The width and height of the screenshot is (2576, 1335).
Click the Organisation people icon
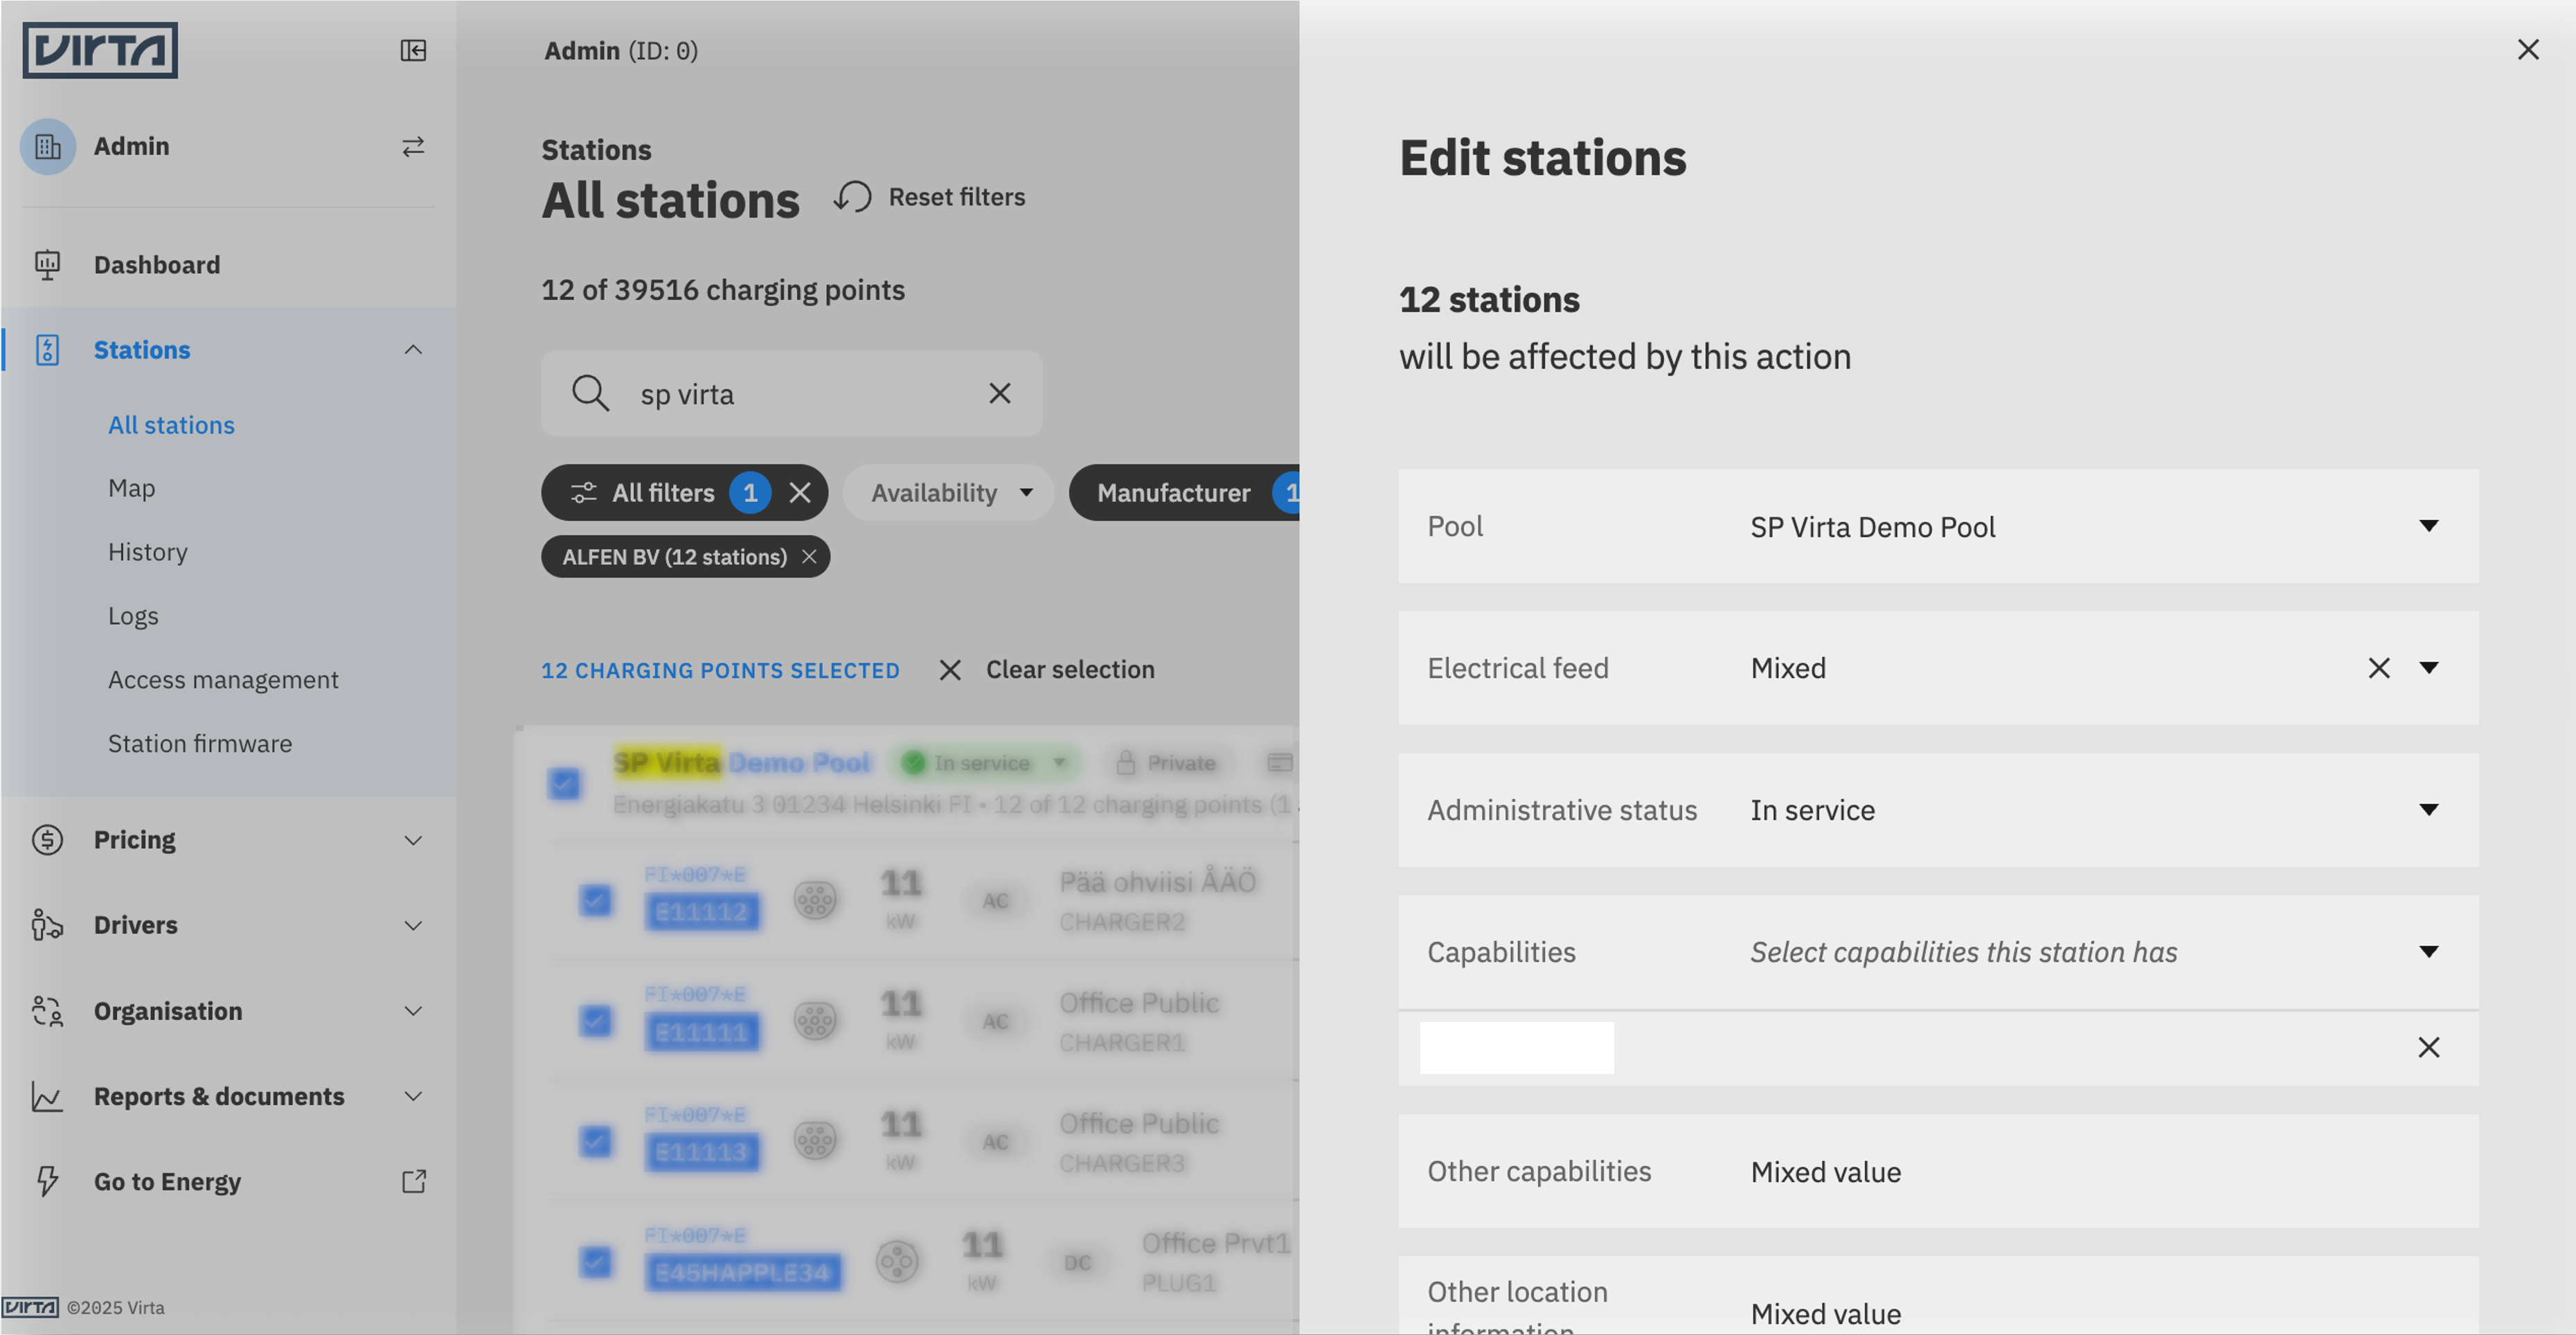click(x=47, y=1011)
